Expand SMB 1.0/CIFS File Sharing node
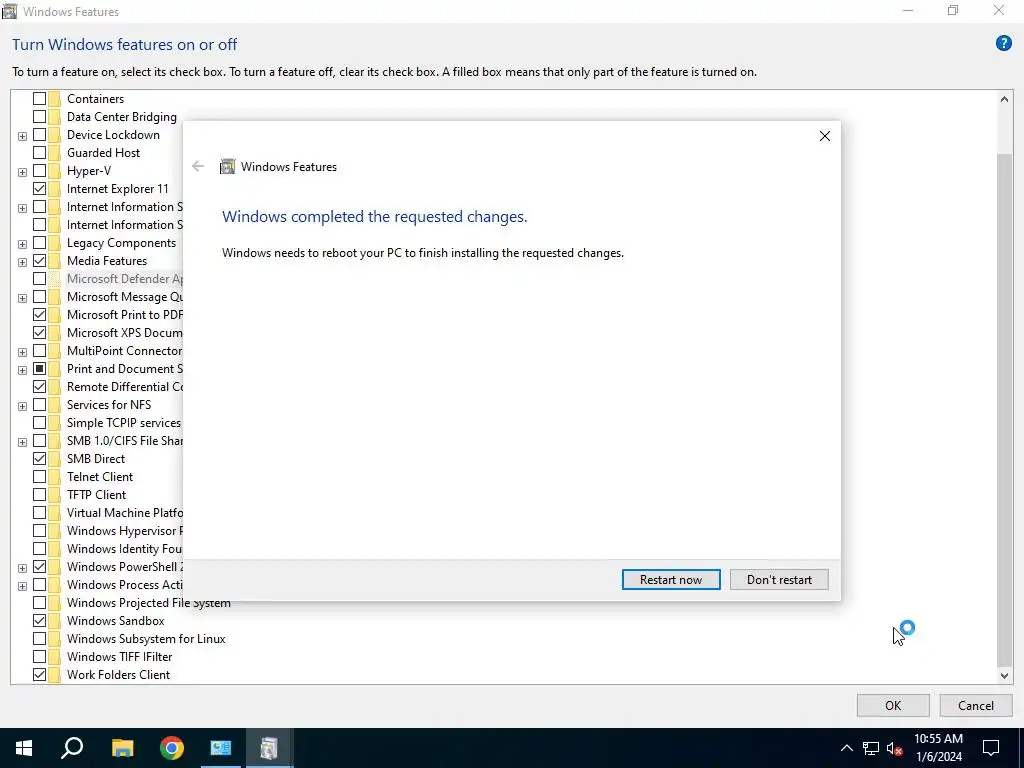 (22, 442)
